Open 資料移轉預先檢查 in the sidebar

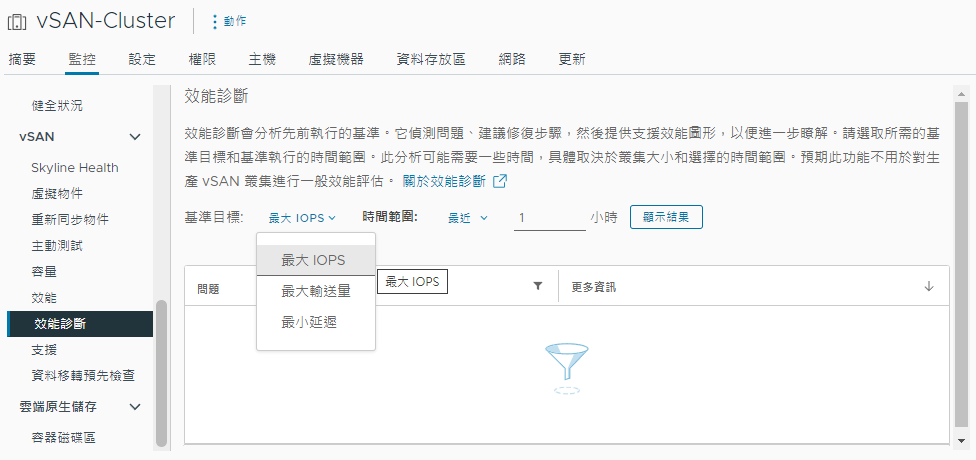83,376
